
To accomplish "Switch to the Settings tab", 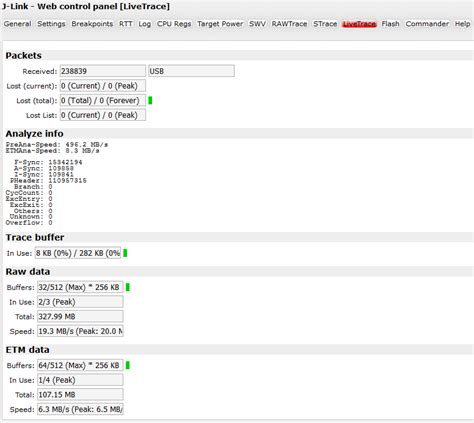I will pos(51,24).
